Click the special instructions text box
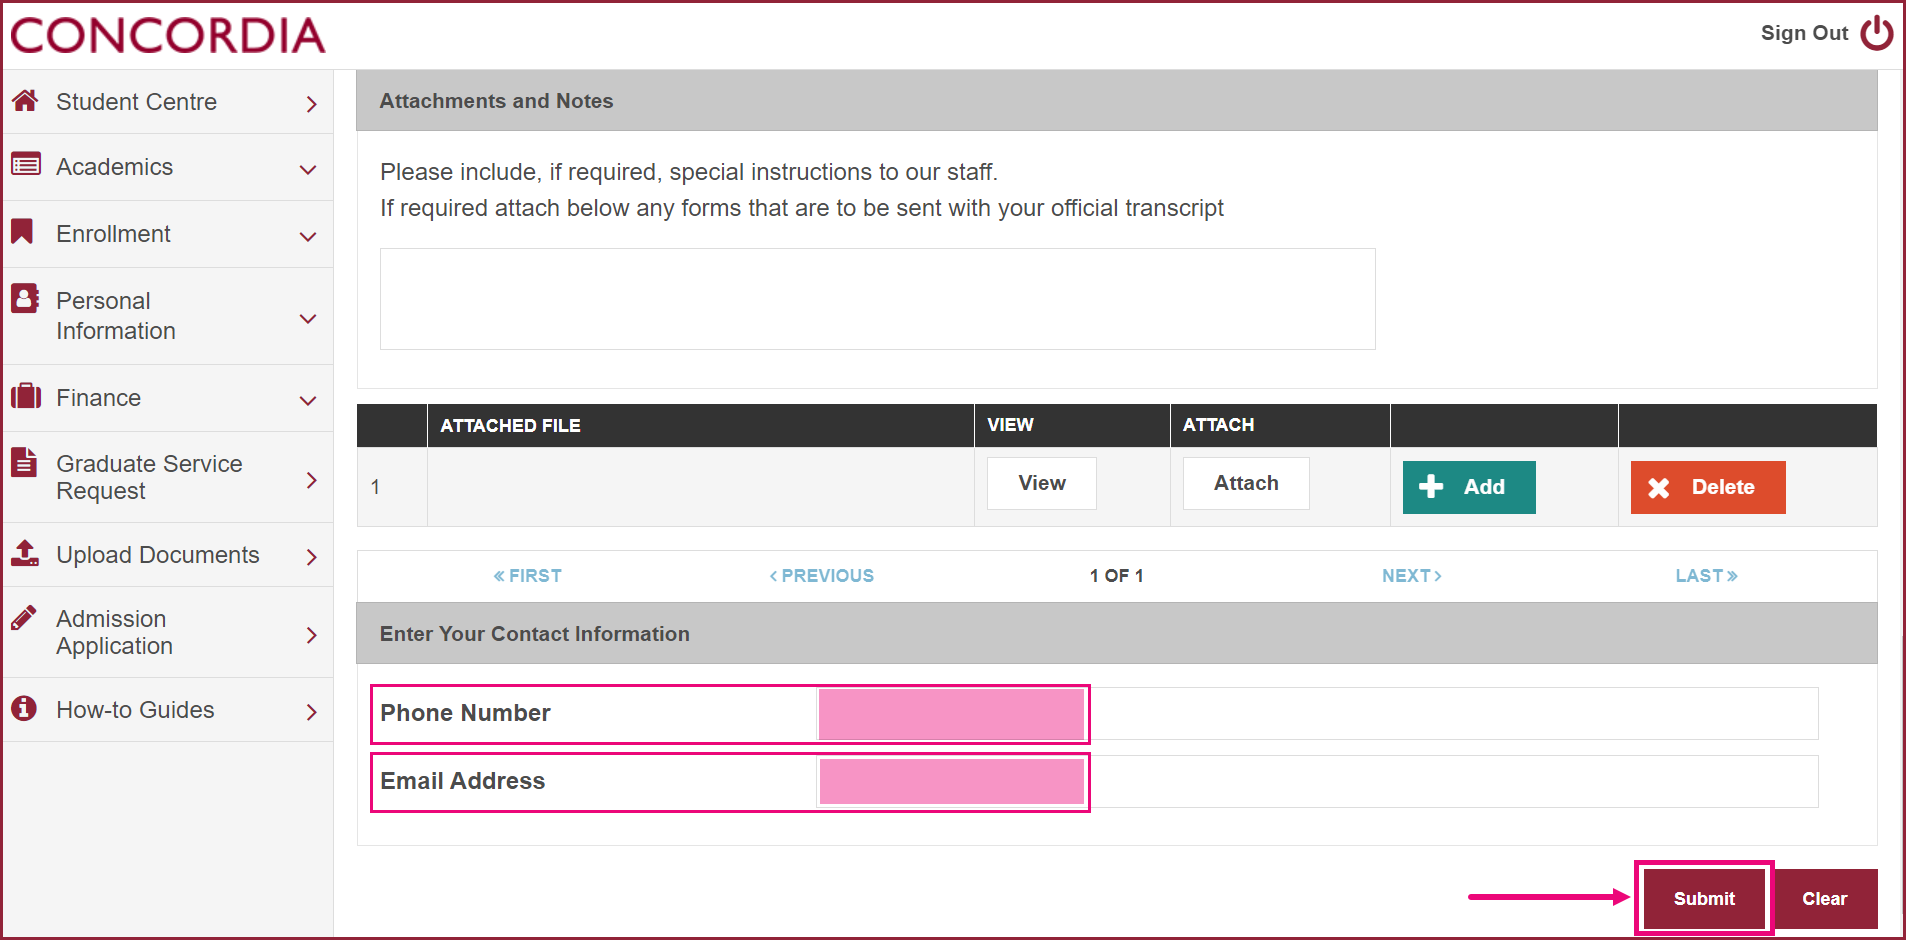1906x940 pixels. (878, 299)
